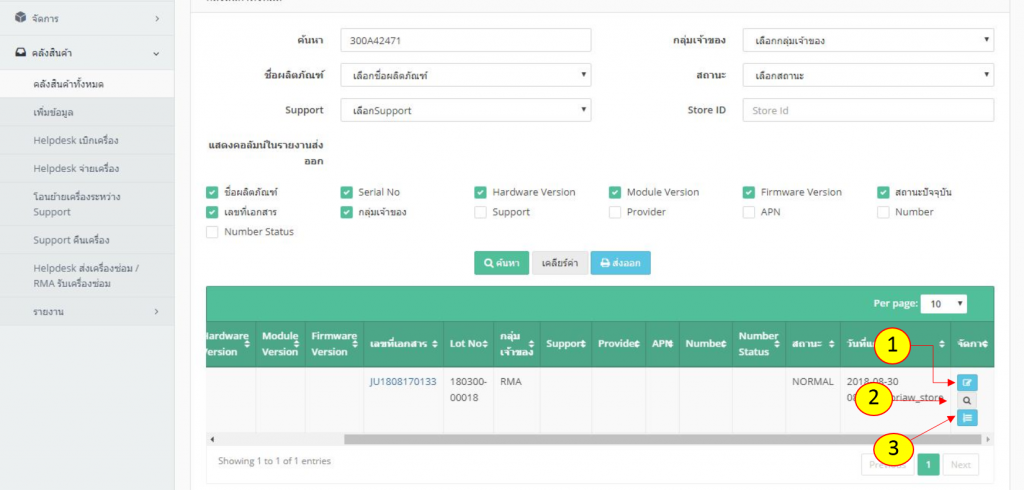Click the left arrow of the table's horizontal scrollbar
Viewport: 1024px width, 490px height.
(212, 439)
